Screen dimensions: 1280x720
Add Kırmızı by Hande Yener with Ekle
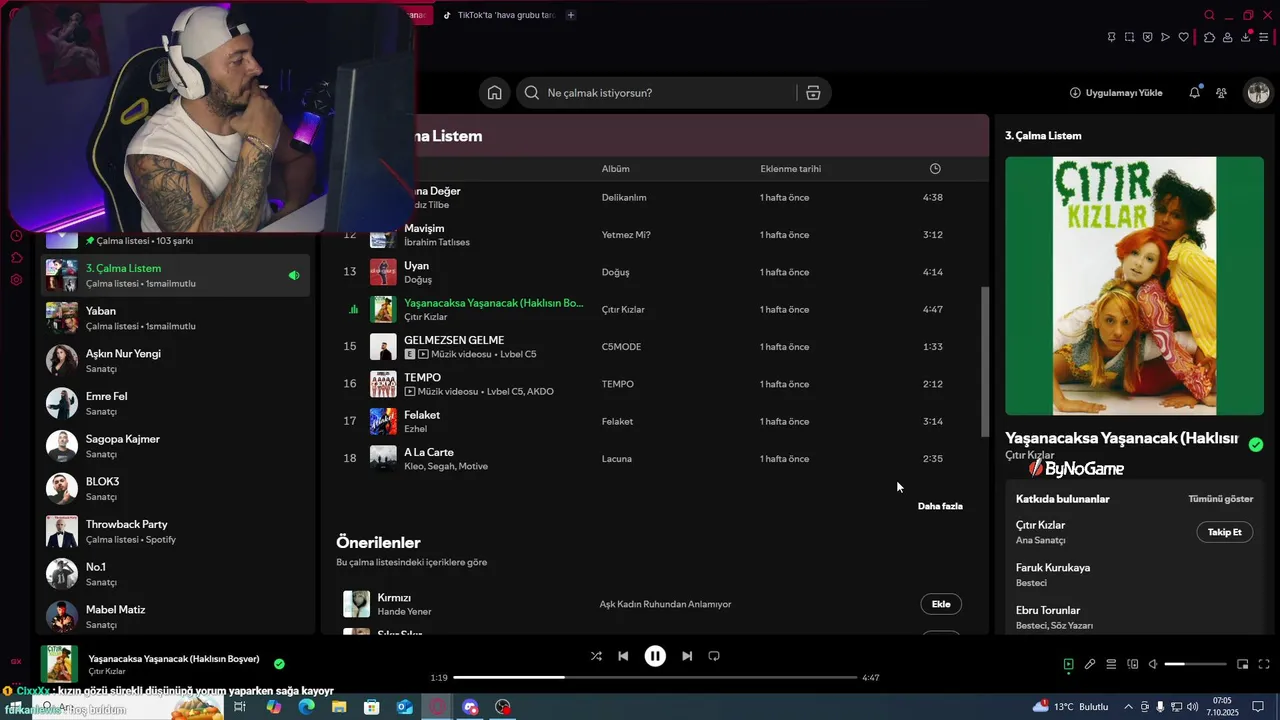tap(941, 604)
